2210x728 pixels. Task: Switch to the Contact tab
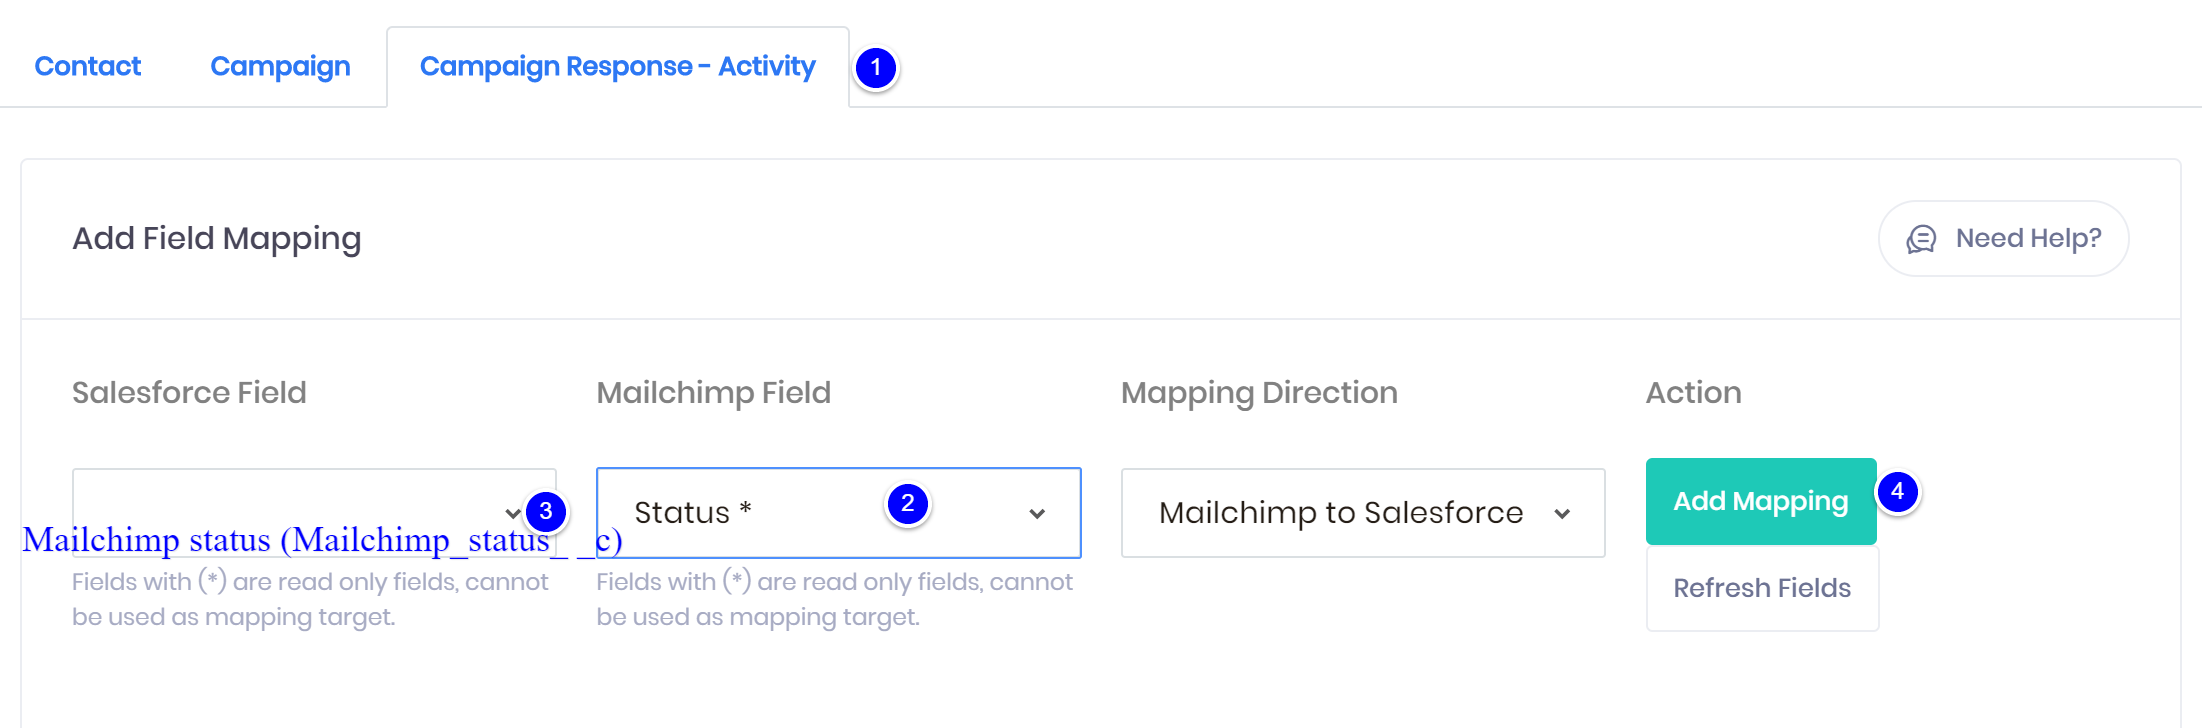pyautogui.click(x=88, y=66)
